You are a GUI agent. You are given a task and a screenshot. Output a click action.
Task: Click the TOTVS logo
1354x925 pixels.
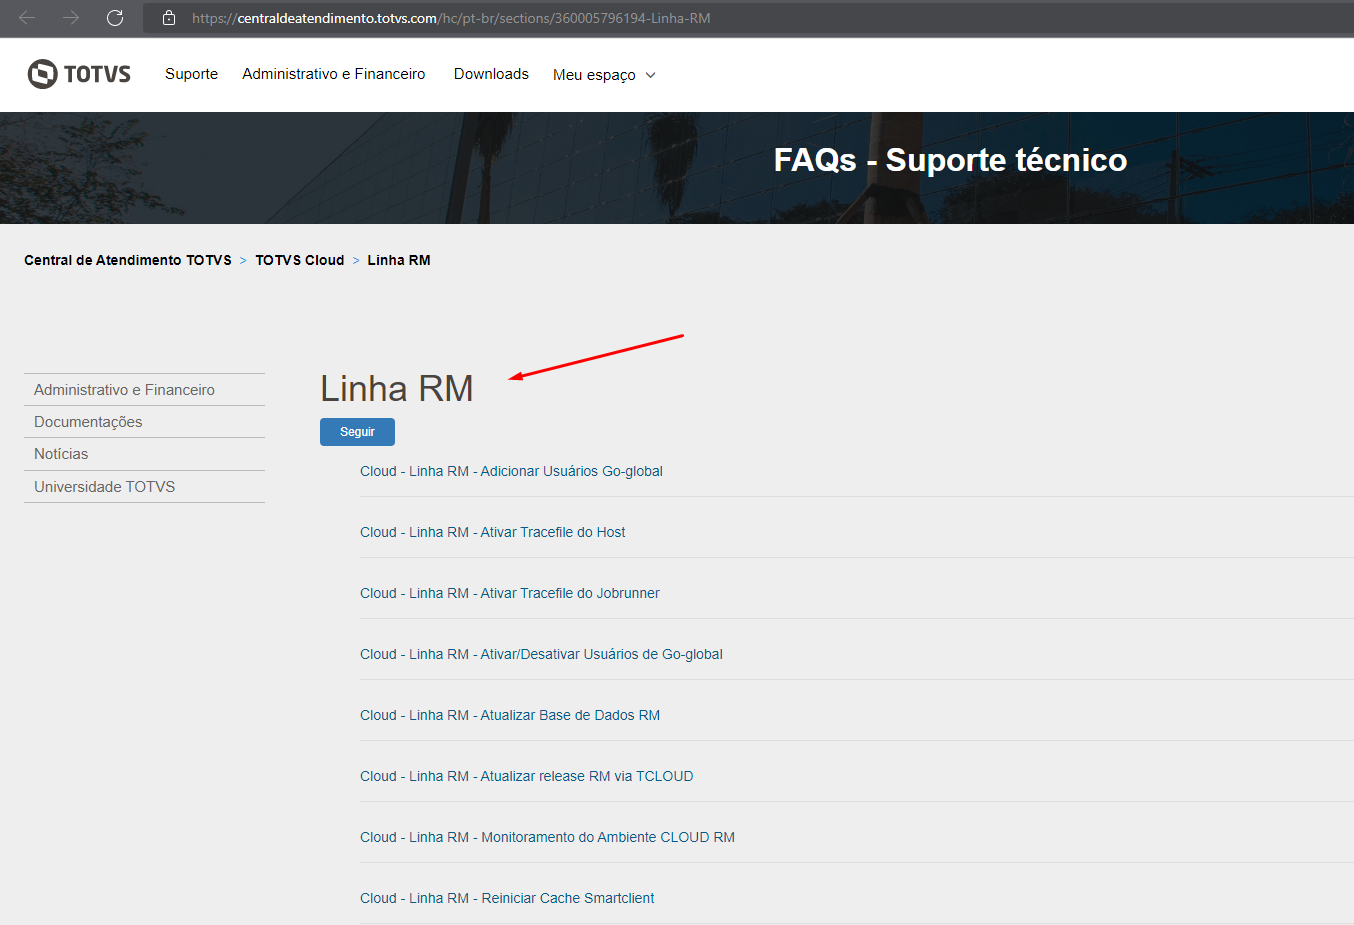(79, 74)
